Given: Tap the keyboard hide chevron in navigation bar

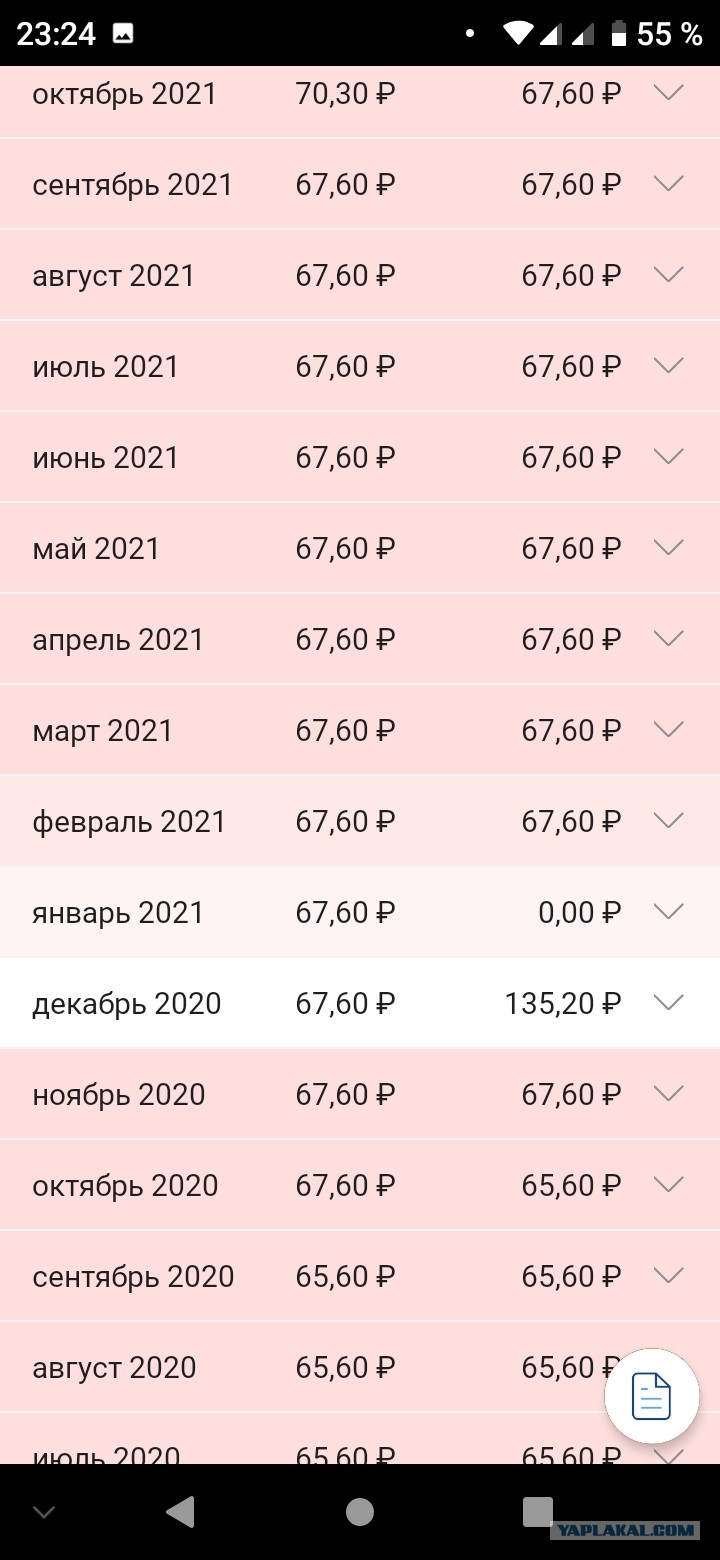Looking at the screenshot, I should [x=44, y=1512].
